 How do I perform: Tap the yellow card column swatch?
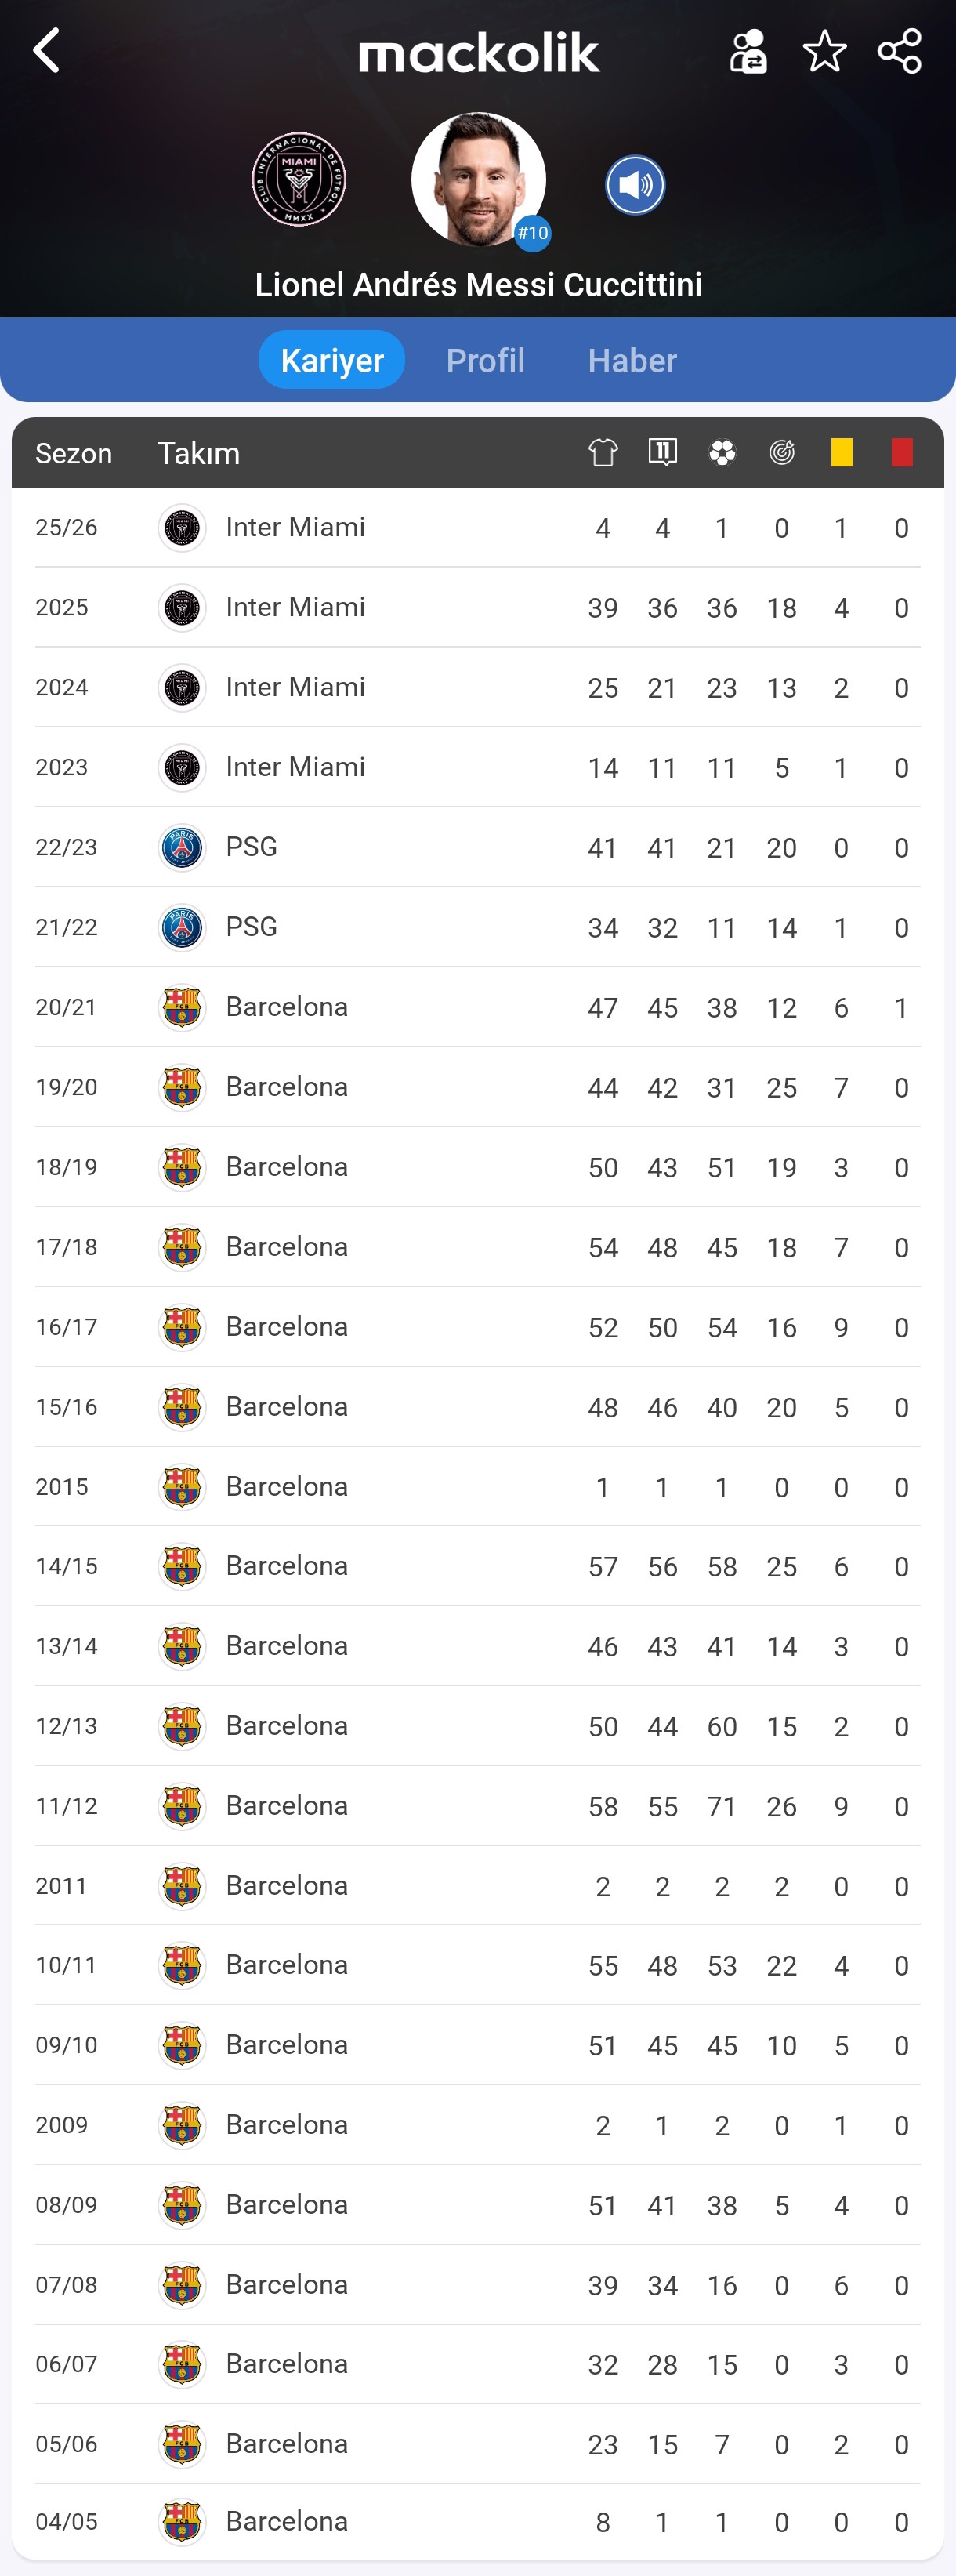(x=842, y=453)
